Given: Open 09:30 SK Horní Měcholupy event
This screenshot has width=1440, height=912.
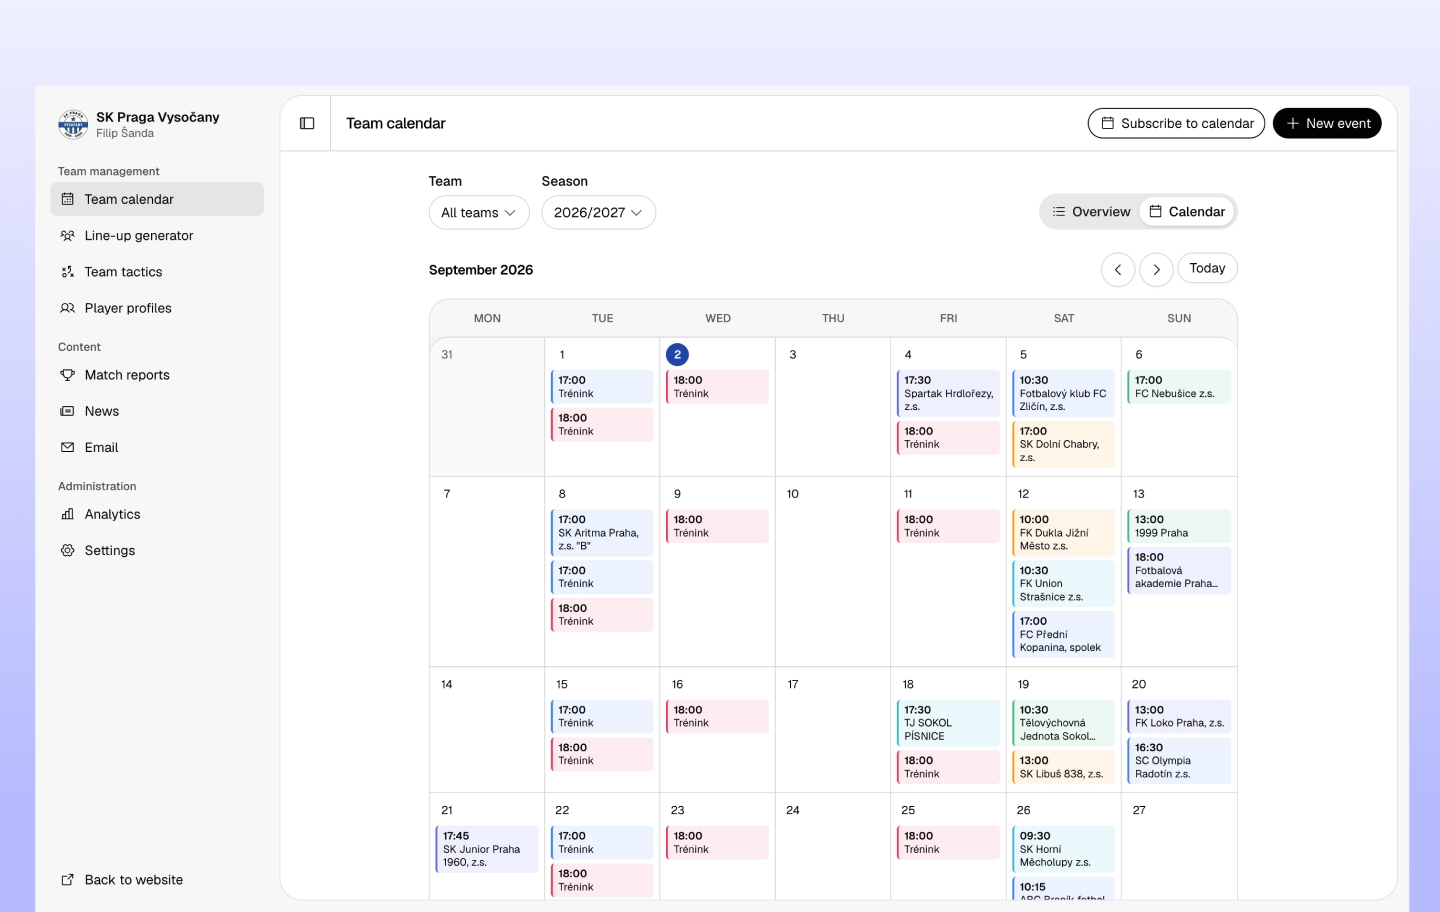Looking at the screenshot, I should point(1063,849).
